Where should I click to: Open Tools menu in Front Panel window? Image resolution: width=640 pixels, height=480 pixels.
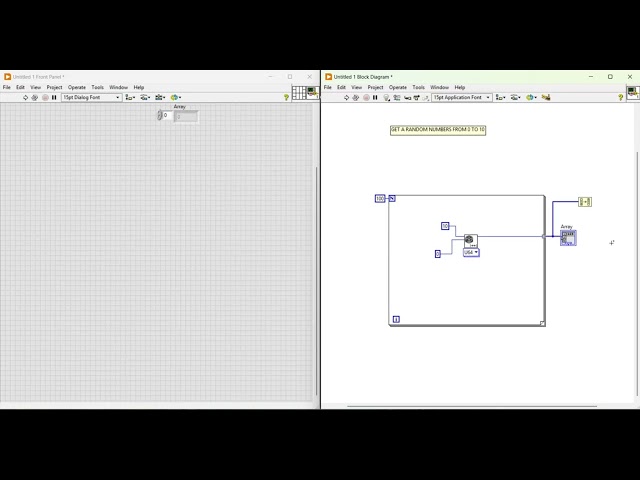pos(98,87)
